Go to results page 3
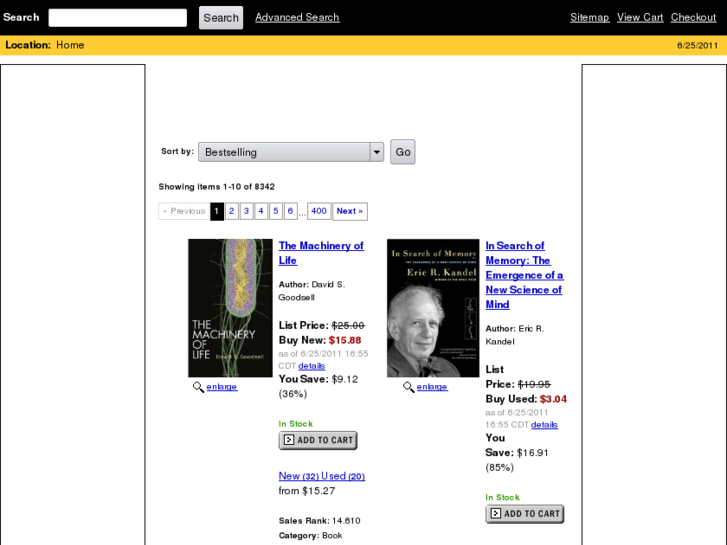 pyautogui.click(x=246, y=211)
